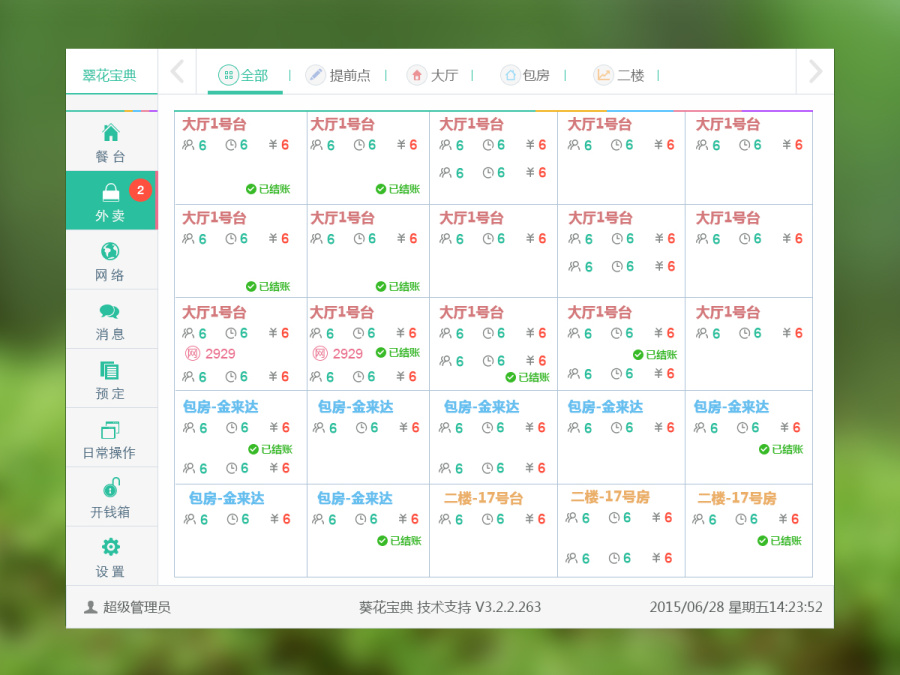Open 日常操作 daily operations panel
Image resolution: width=900 pixels, height=675 pixels.
click(x=110, y=438)
